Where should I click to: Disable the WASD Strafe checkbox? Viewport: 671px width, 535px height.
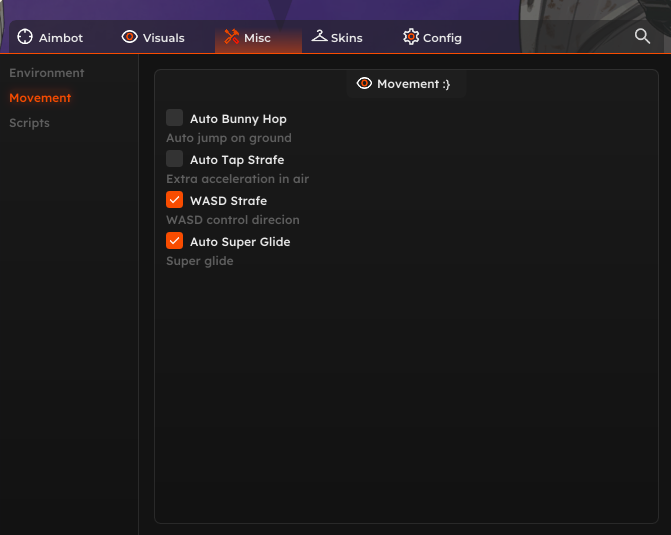(175, 200)
